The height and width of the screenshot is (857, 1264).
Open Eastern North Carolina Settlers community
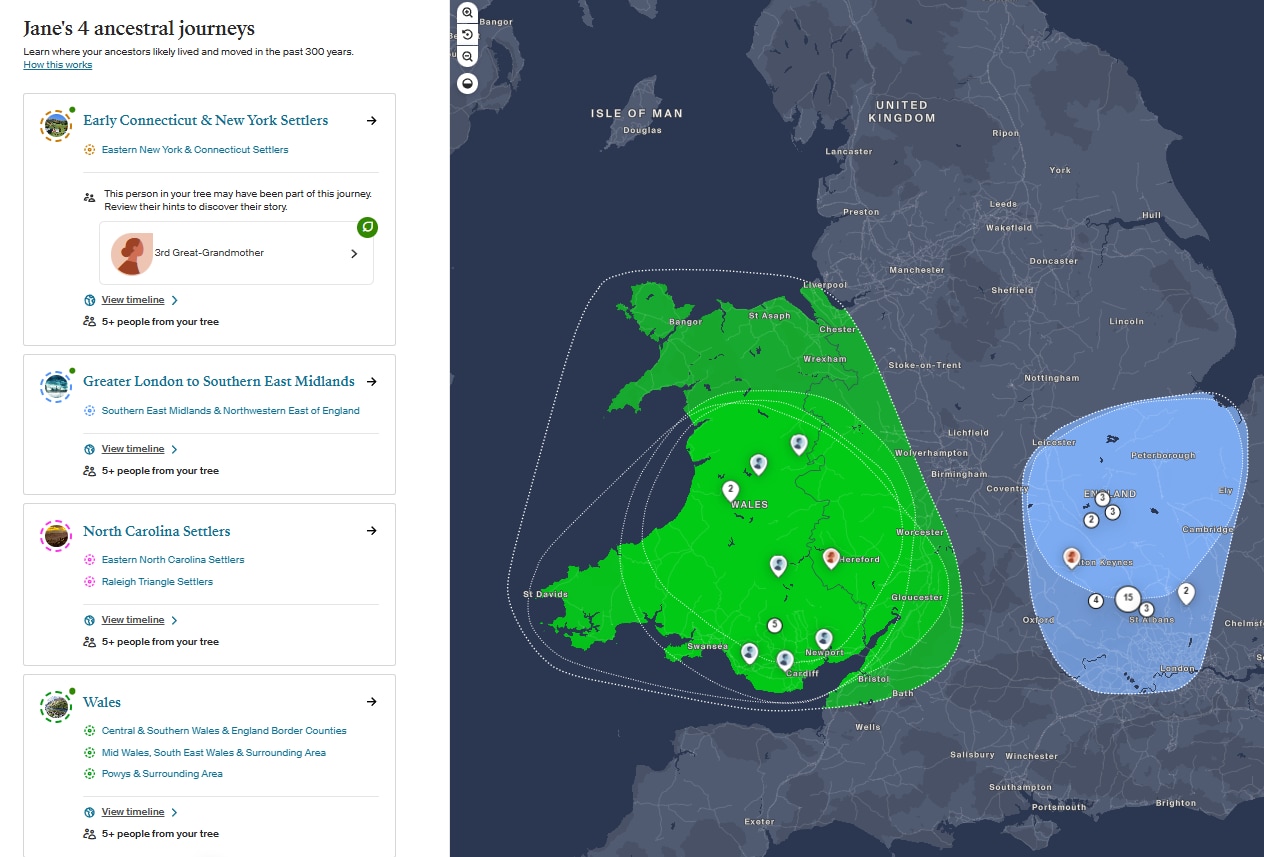pyautogui.click(x=173, y=560)
